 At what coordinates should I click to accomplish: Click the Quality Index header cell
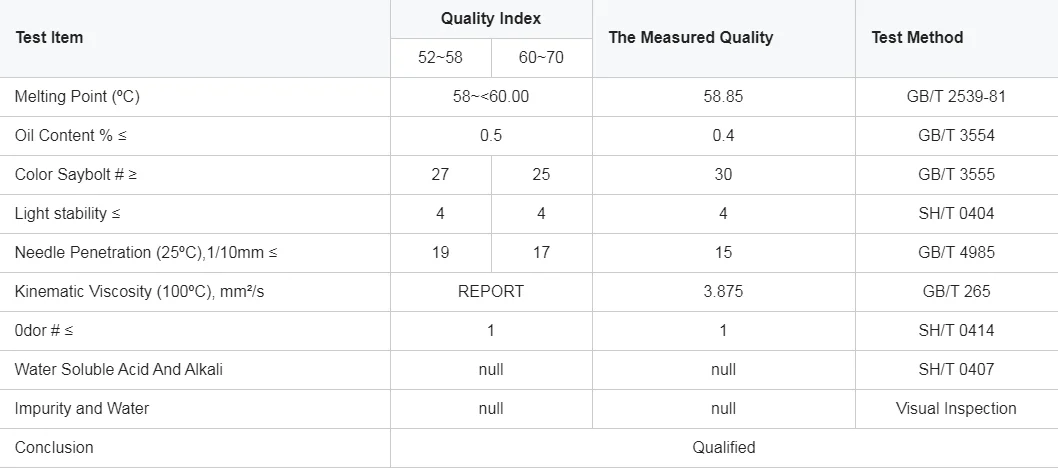pos(491,18)
